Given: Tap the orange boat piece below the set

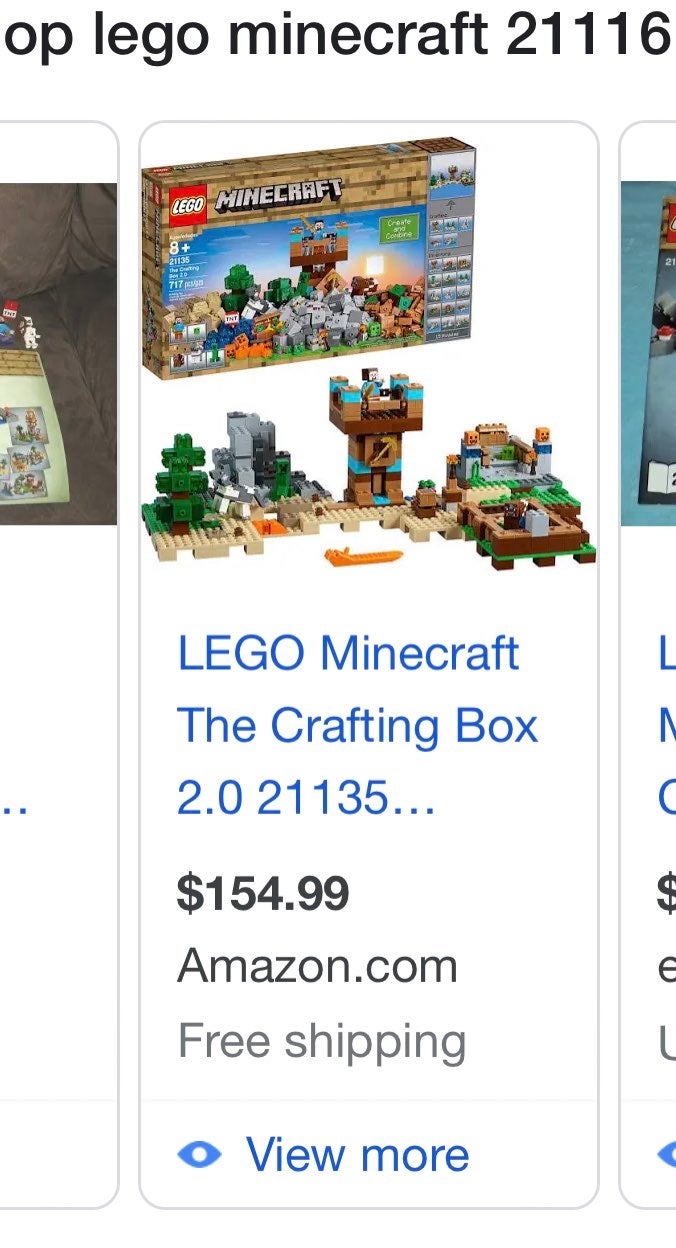Looking at the screenshot, I should [363, 554].
